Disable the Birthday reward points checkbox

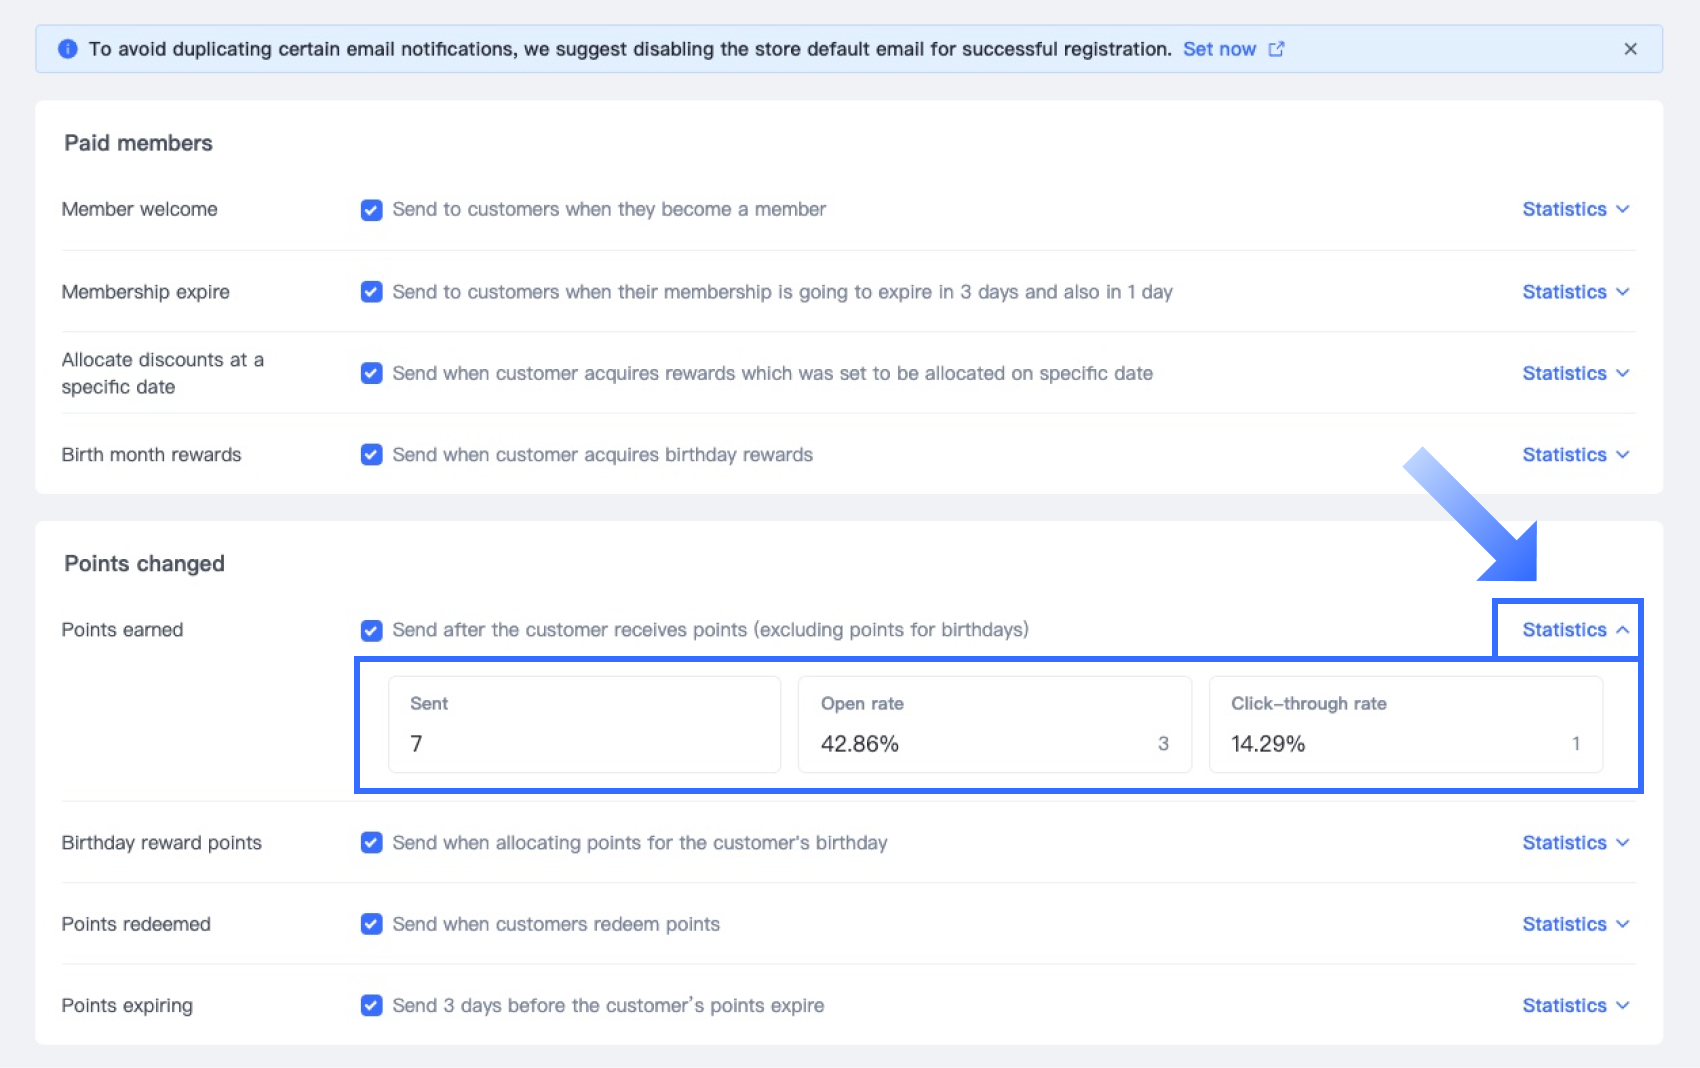coord(371,843)
